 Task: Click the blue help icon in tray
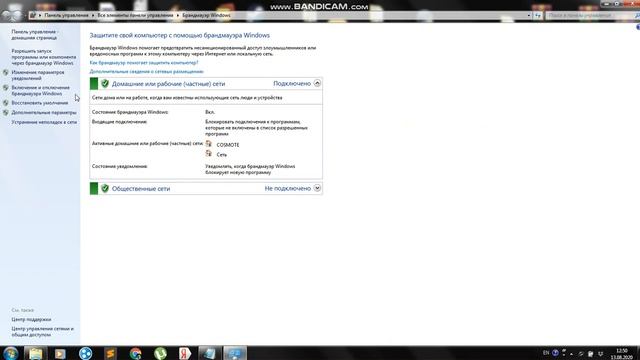(555, 353)
